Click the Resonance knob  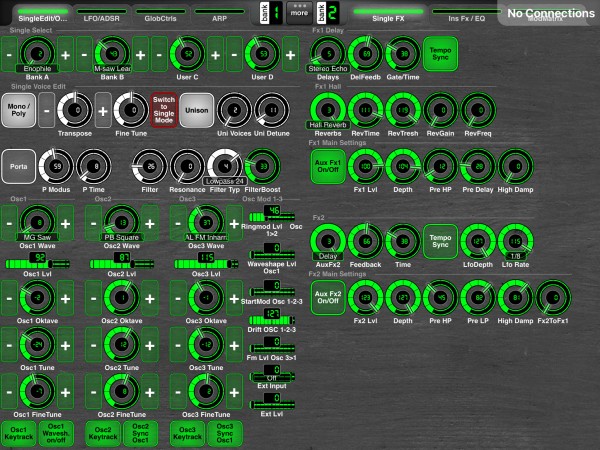coord(187,166)
